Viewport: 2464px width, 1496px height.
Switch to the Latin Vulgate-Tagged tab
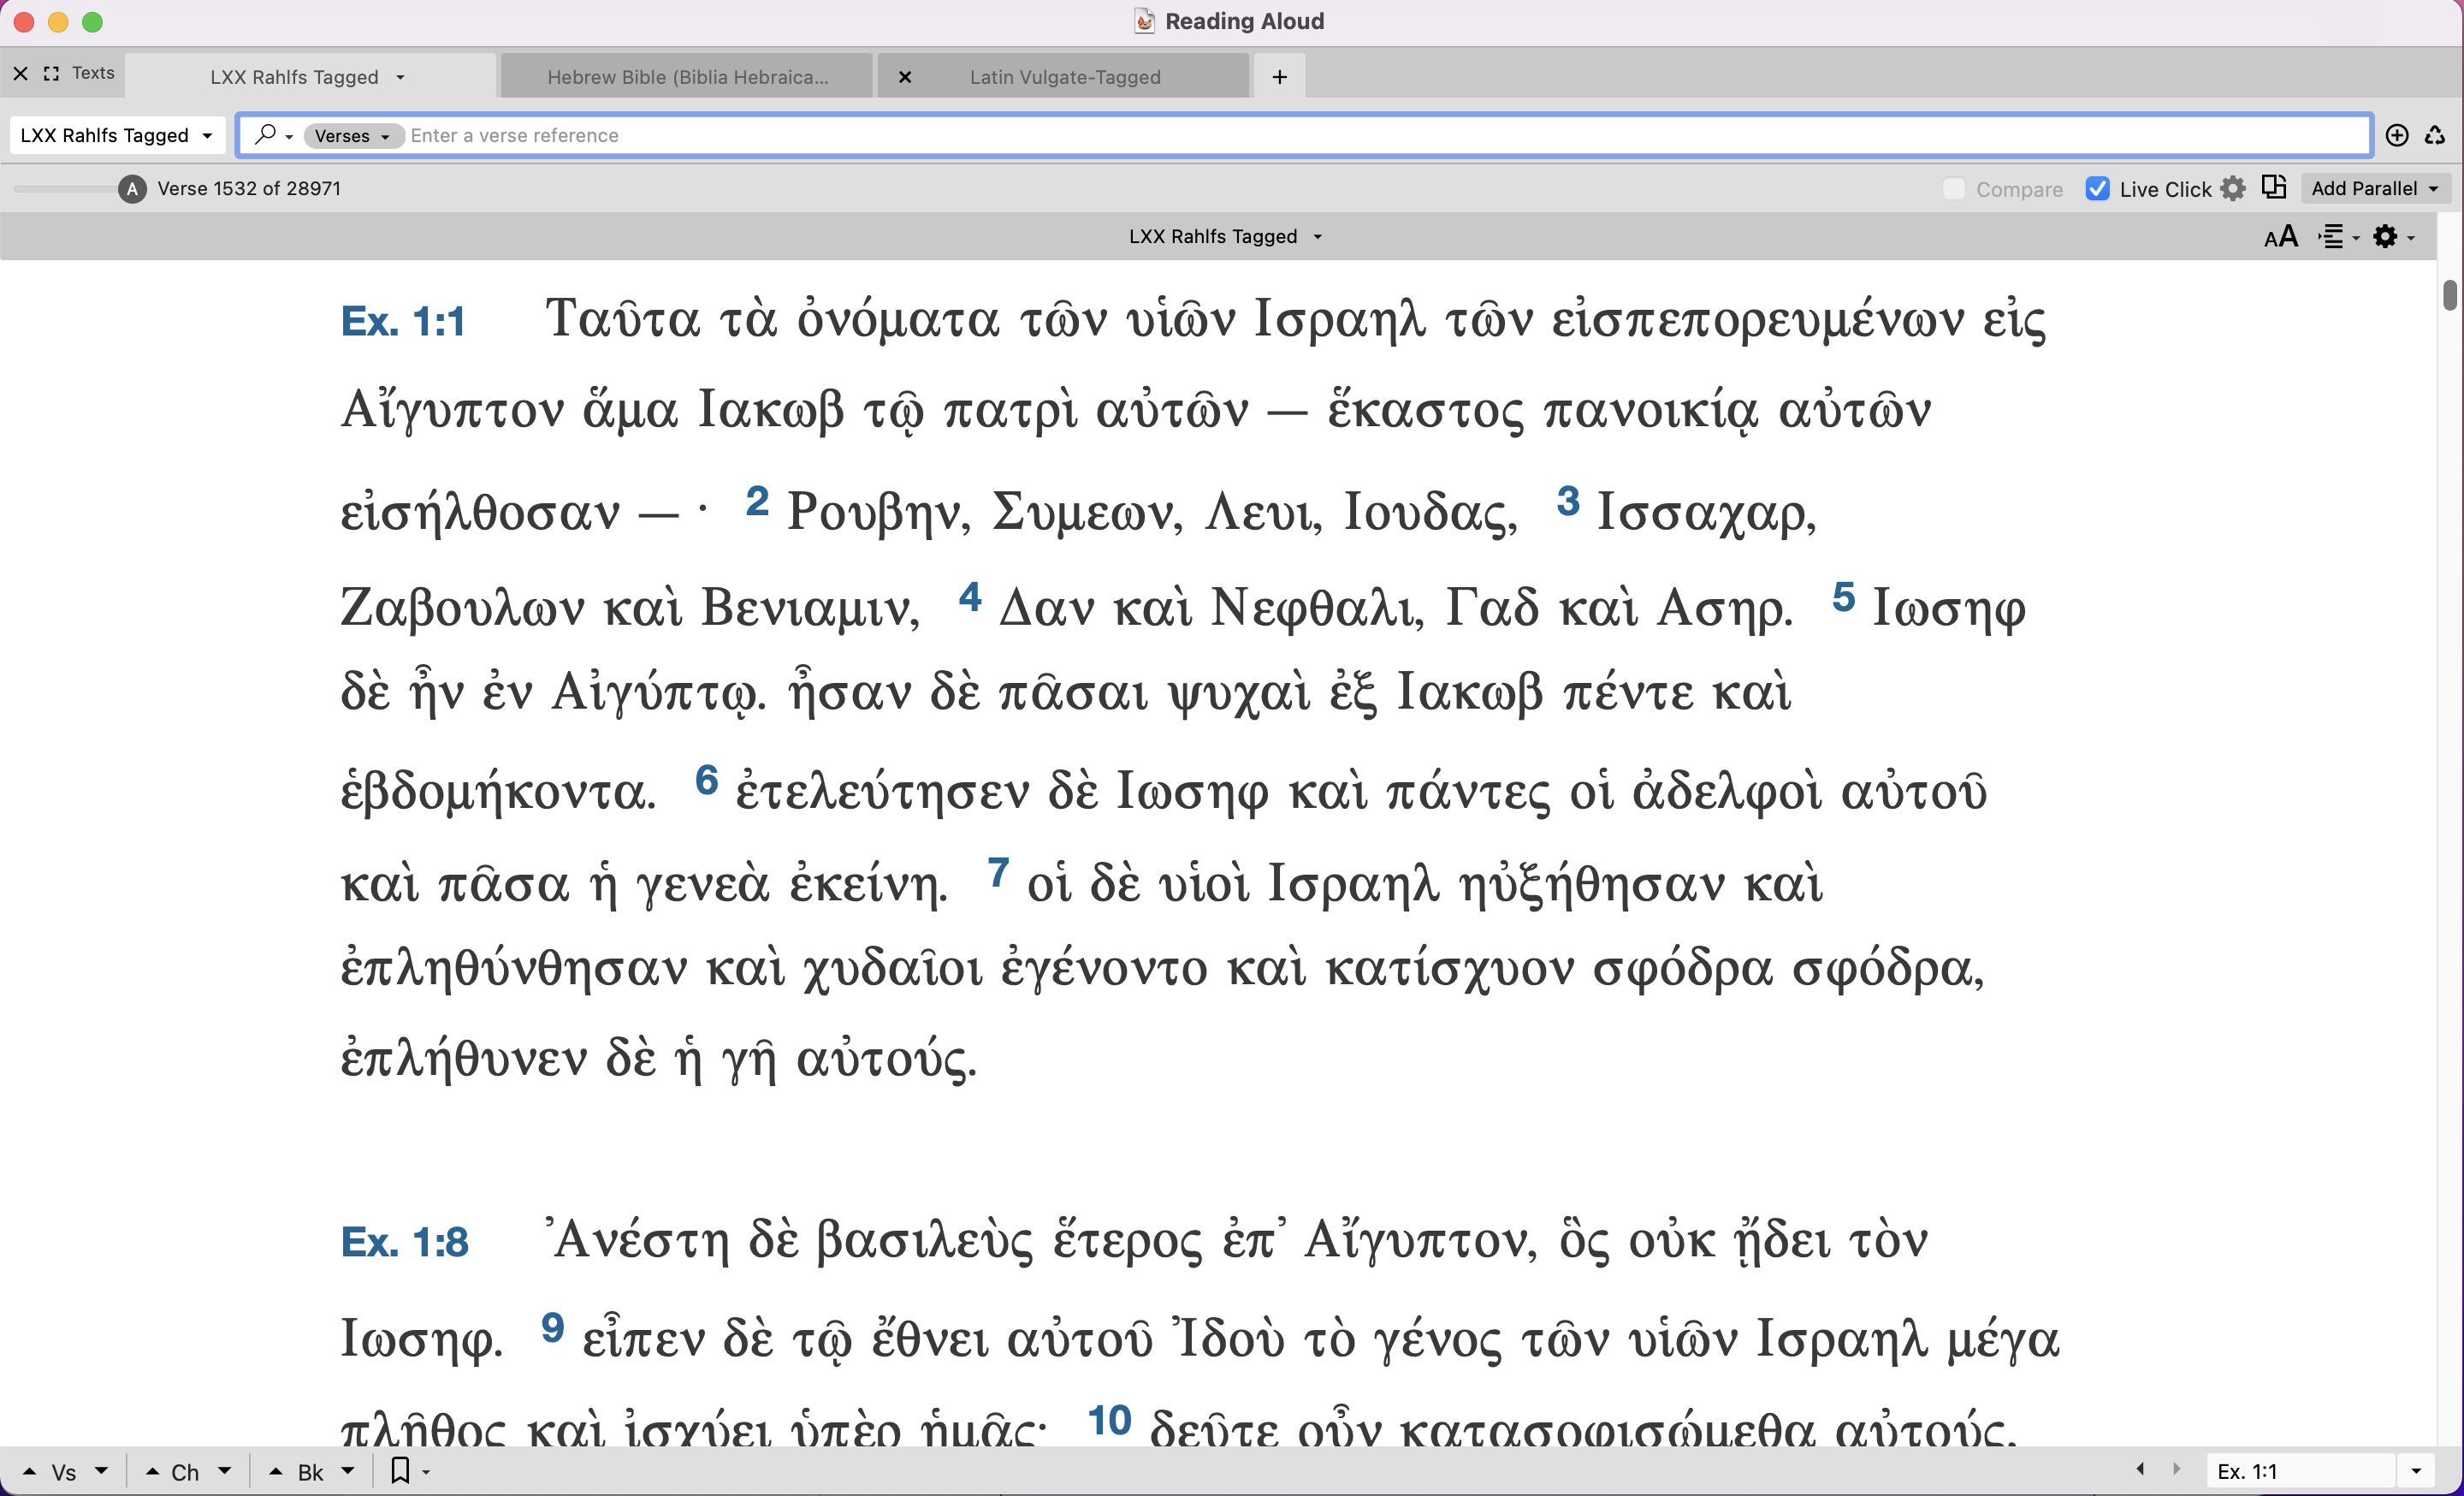1064,77
